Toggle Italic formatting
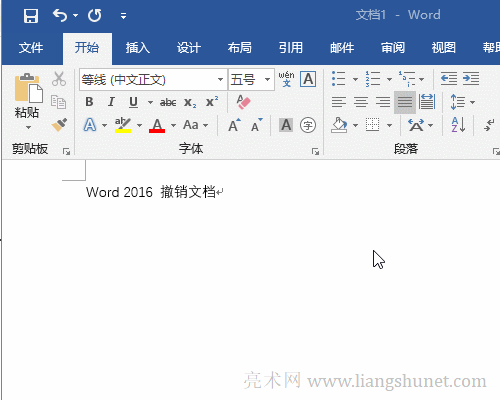The height and width of the screenshot is (400, 500). [111, 102]
